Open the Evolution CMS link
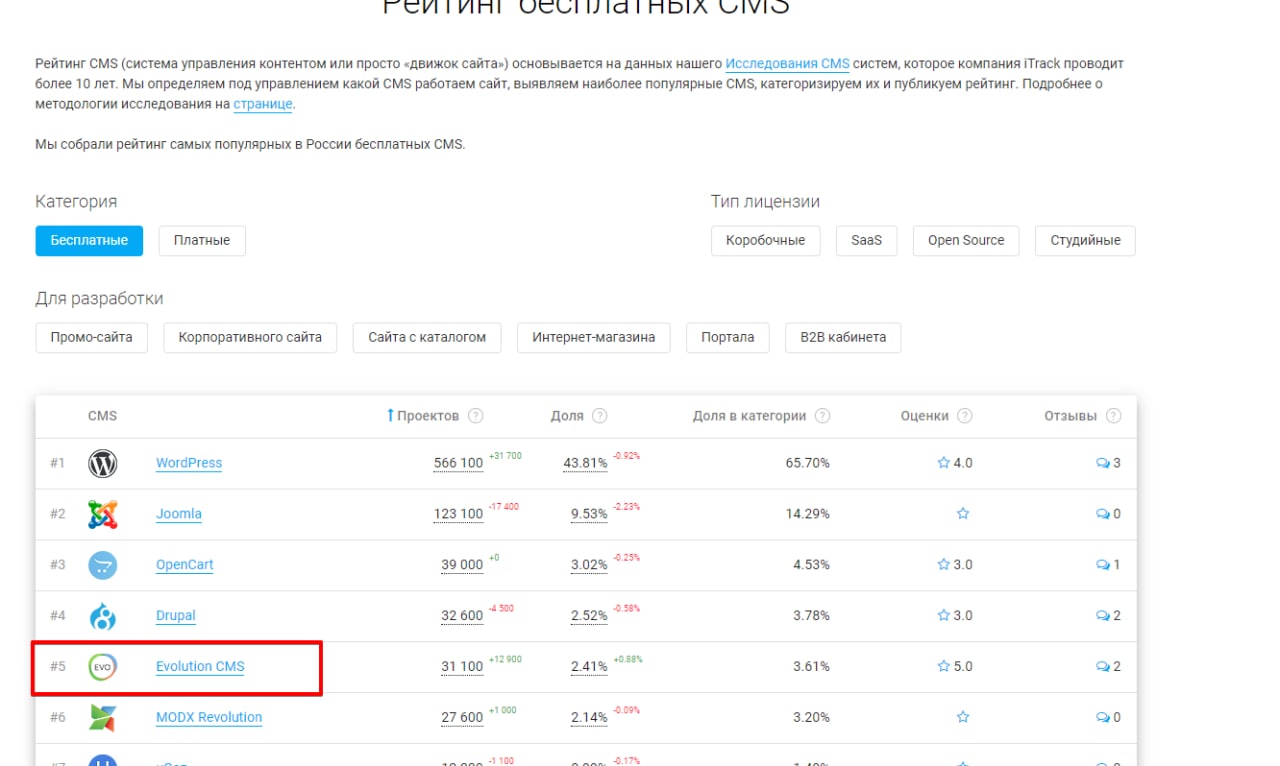 coord(200,667)
